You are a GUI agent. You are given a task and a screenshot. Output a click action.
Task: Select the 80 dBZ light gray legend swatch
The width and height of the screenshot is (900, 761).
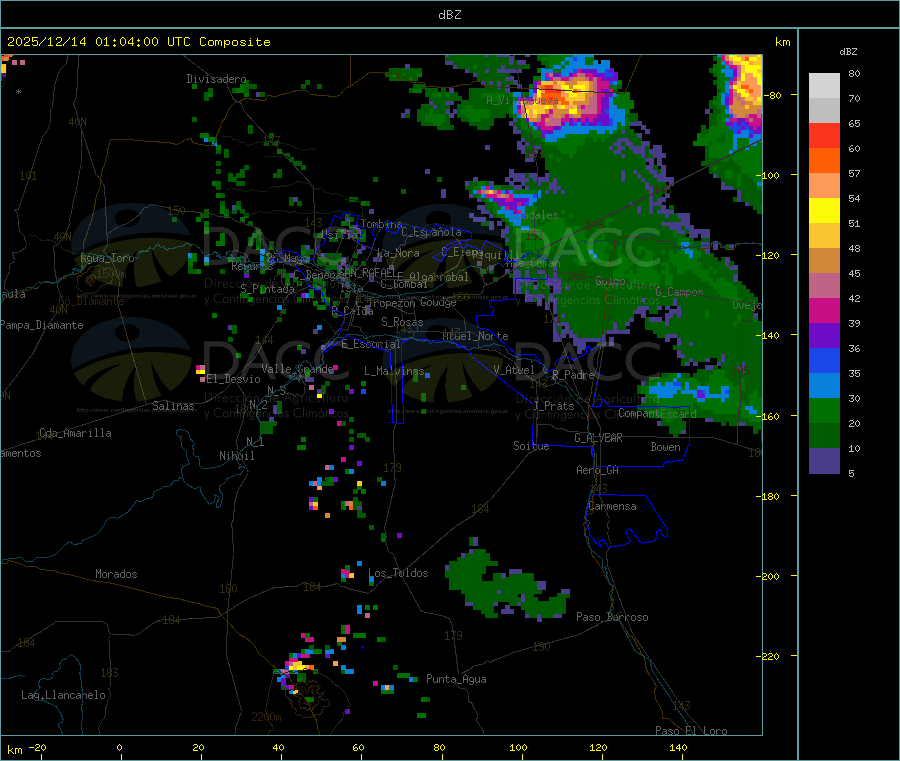824,86
